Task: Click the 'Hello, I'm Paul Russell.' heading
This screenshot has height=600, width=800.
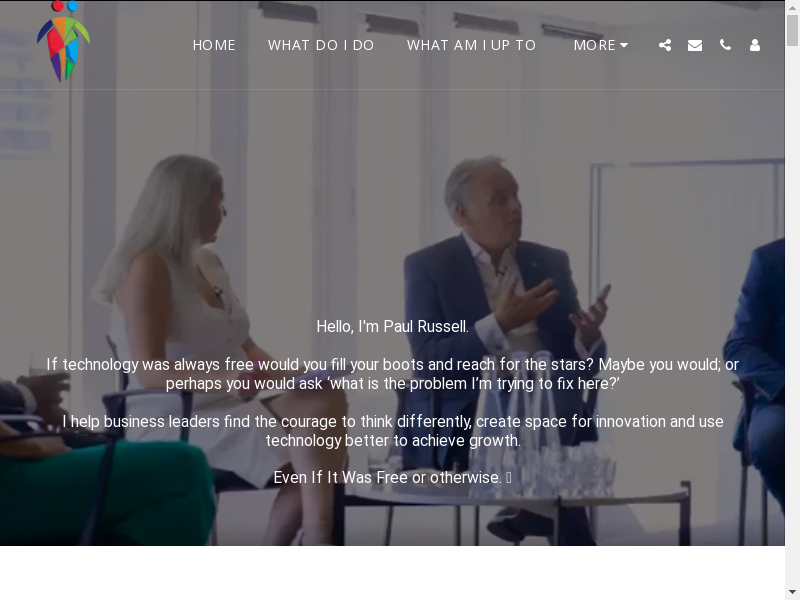Action: (392, 327)
